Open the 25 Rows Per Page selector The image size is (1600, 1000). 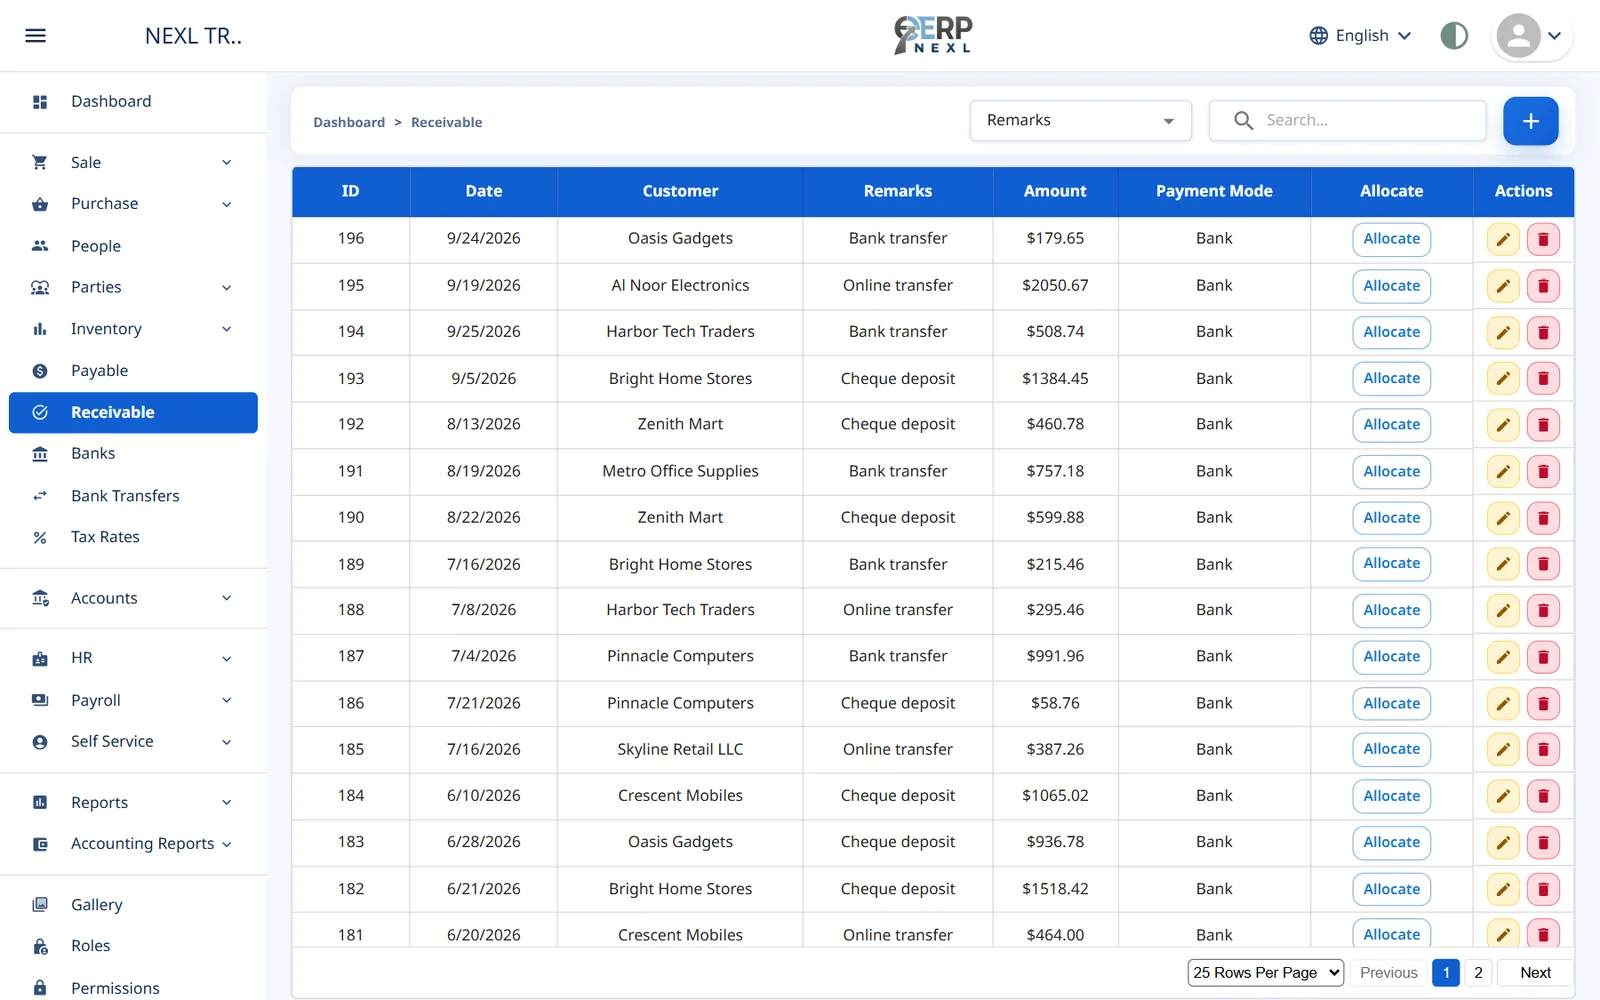(1265, 973)
